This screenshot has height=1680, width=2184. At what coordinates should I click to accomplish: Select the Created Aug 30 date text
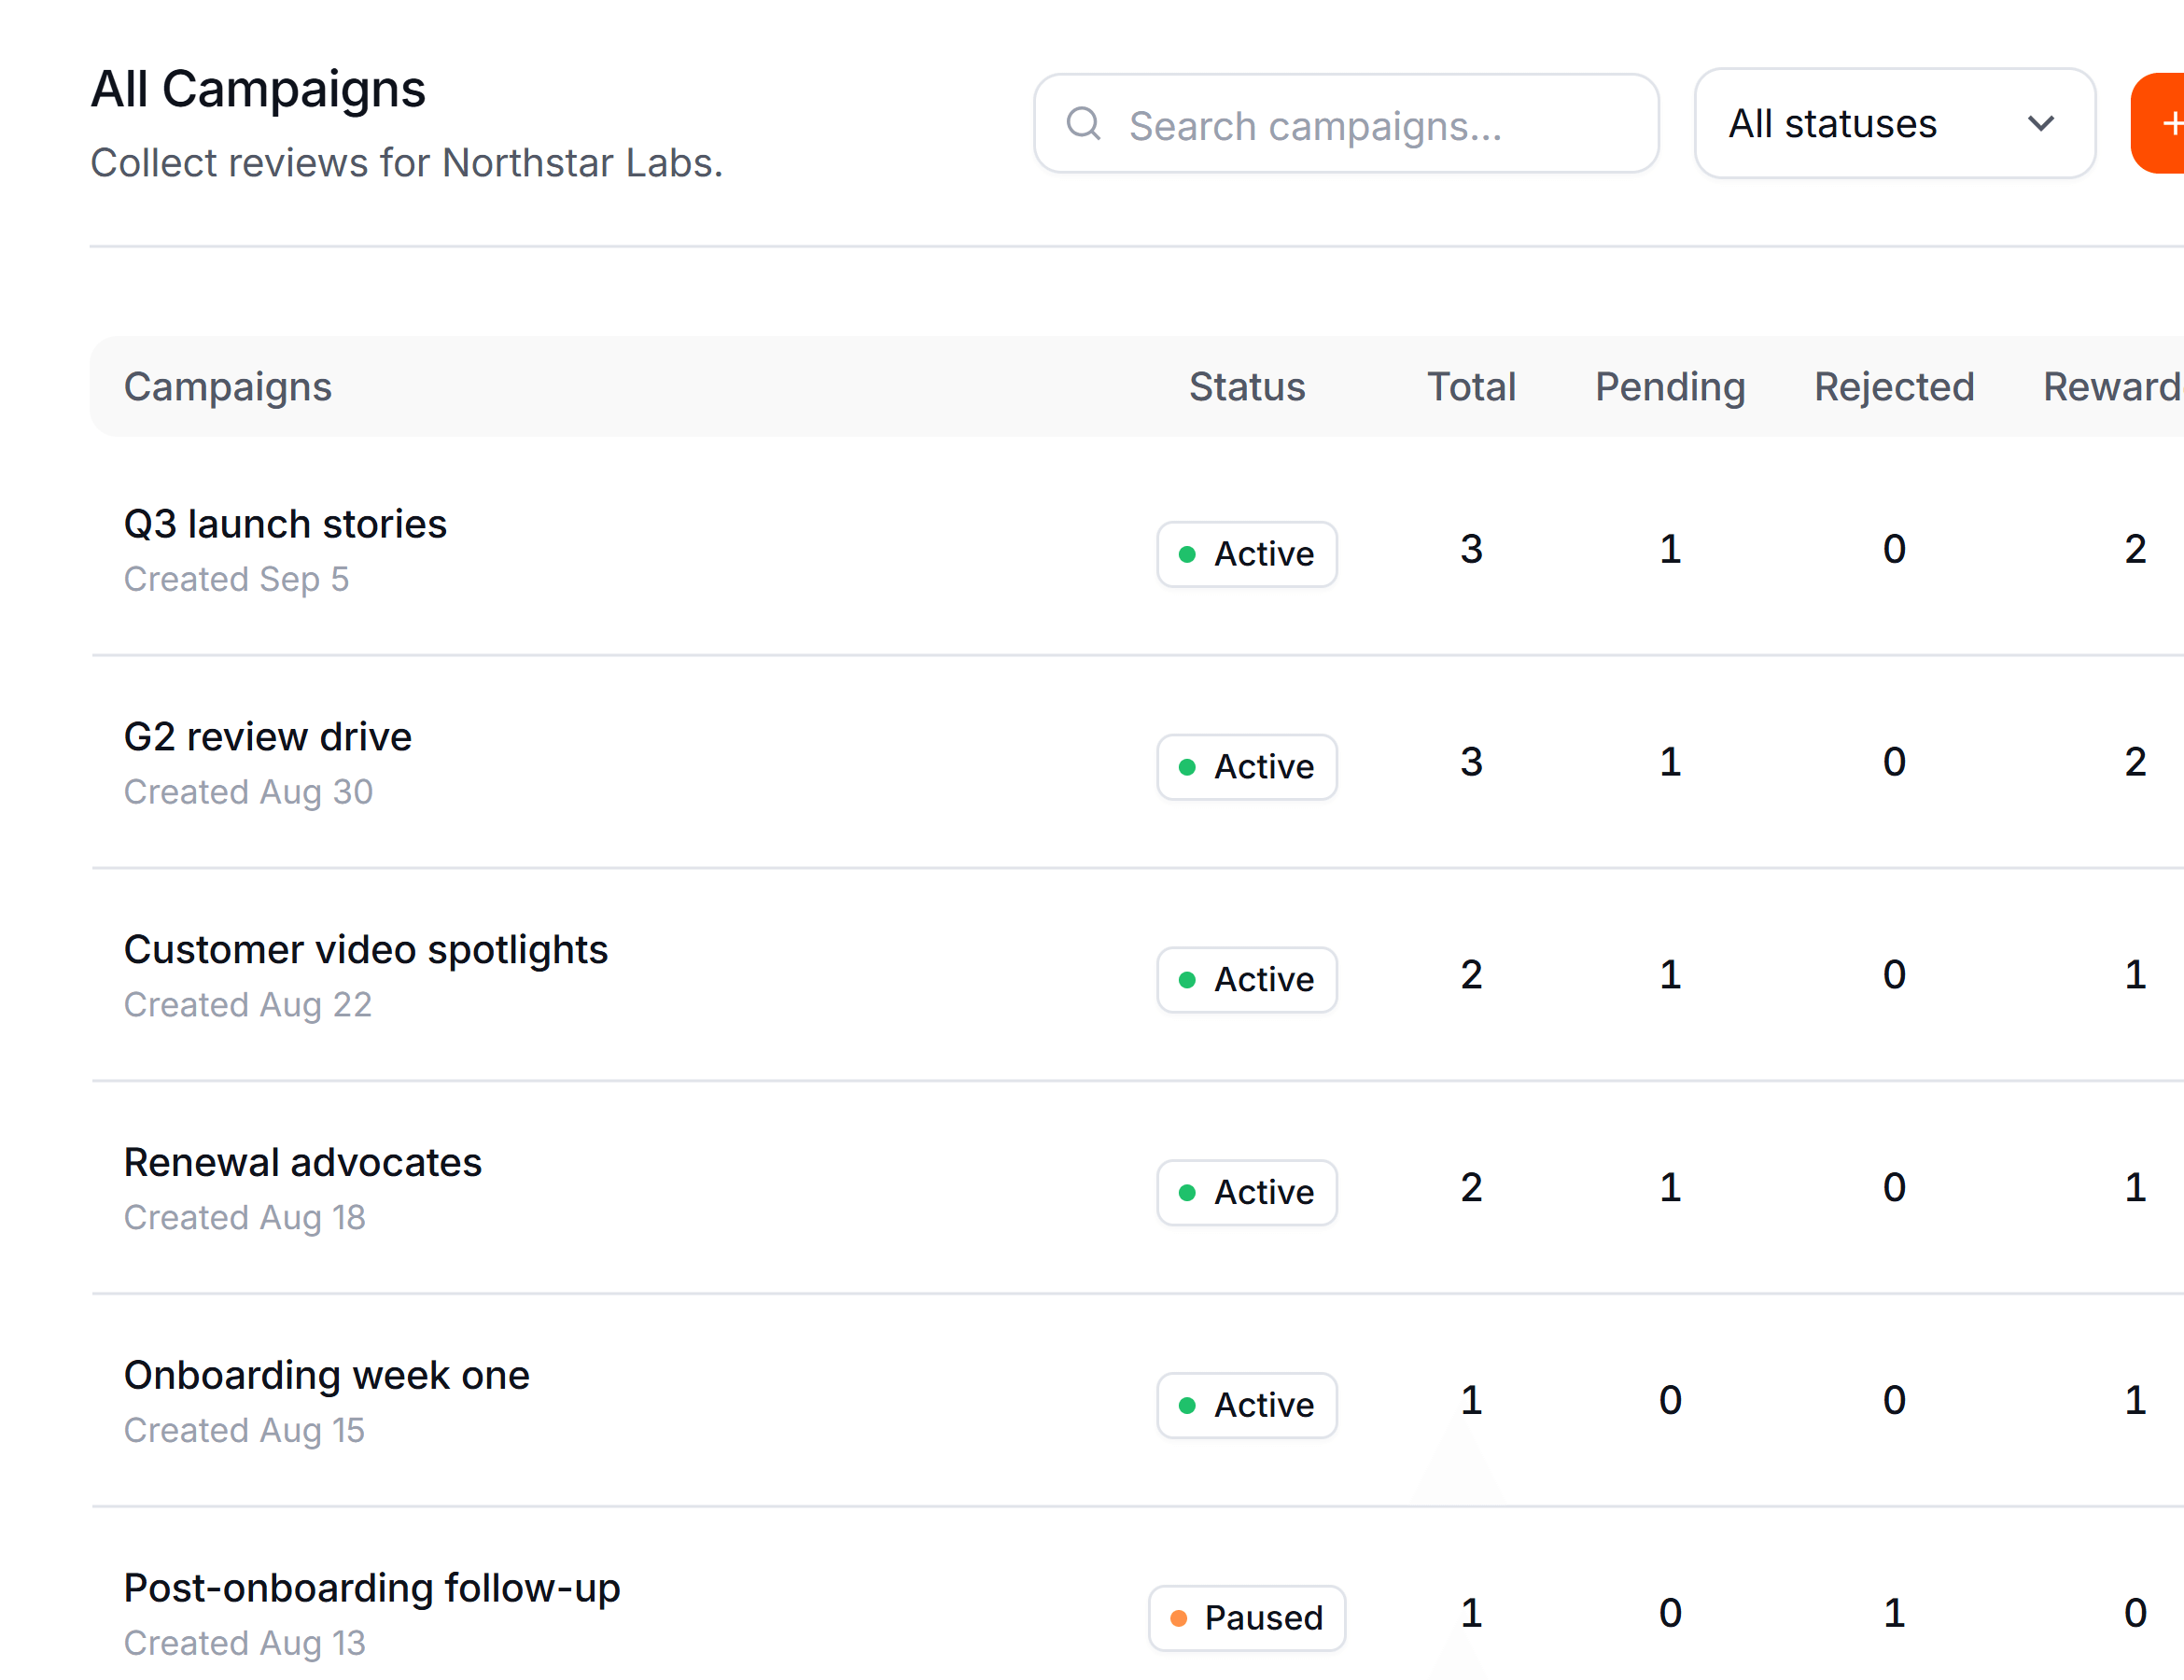tap(248, 792)
